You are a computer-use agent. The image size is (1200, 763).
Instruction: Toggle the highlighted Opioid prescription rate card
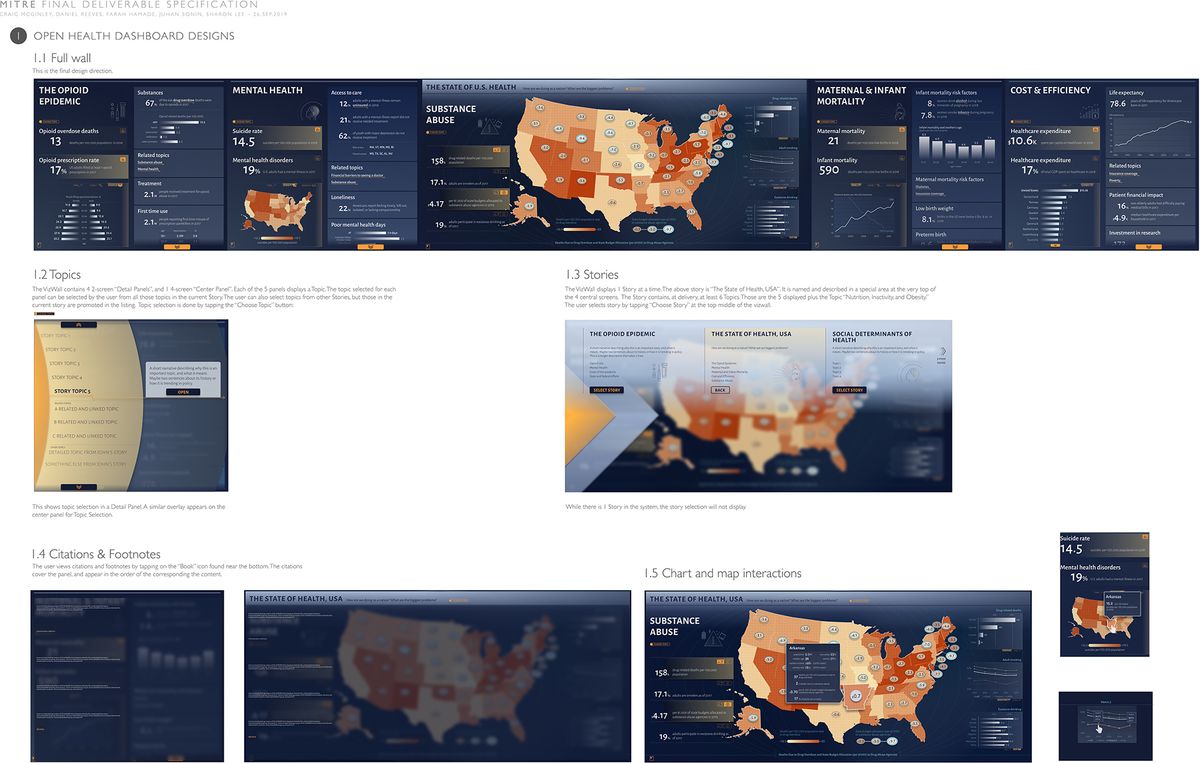(80, 167)
